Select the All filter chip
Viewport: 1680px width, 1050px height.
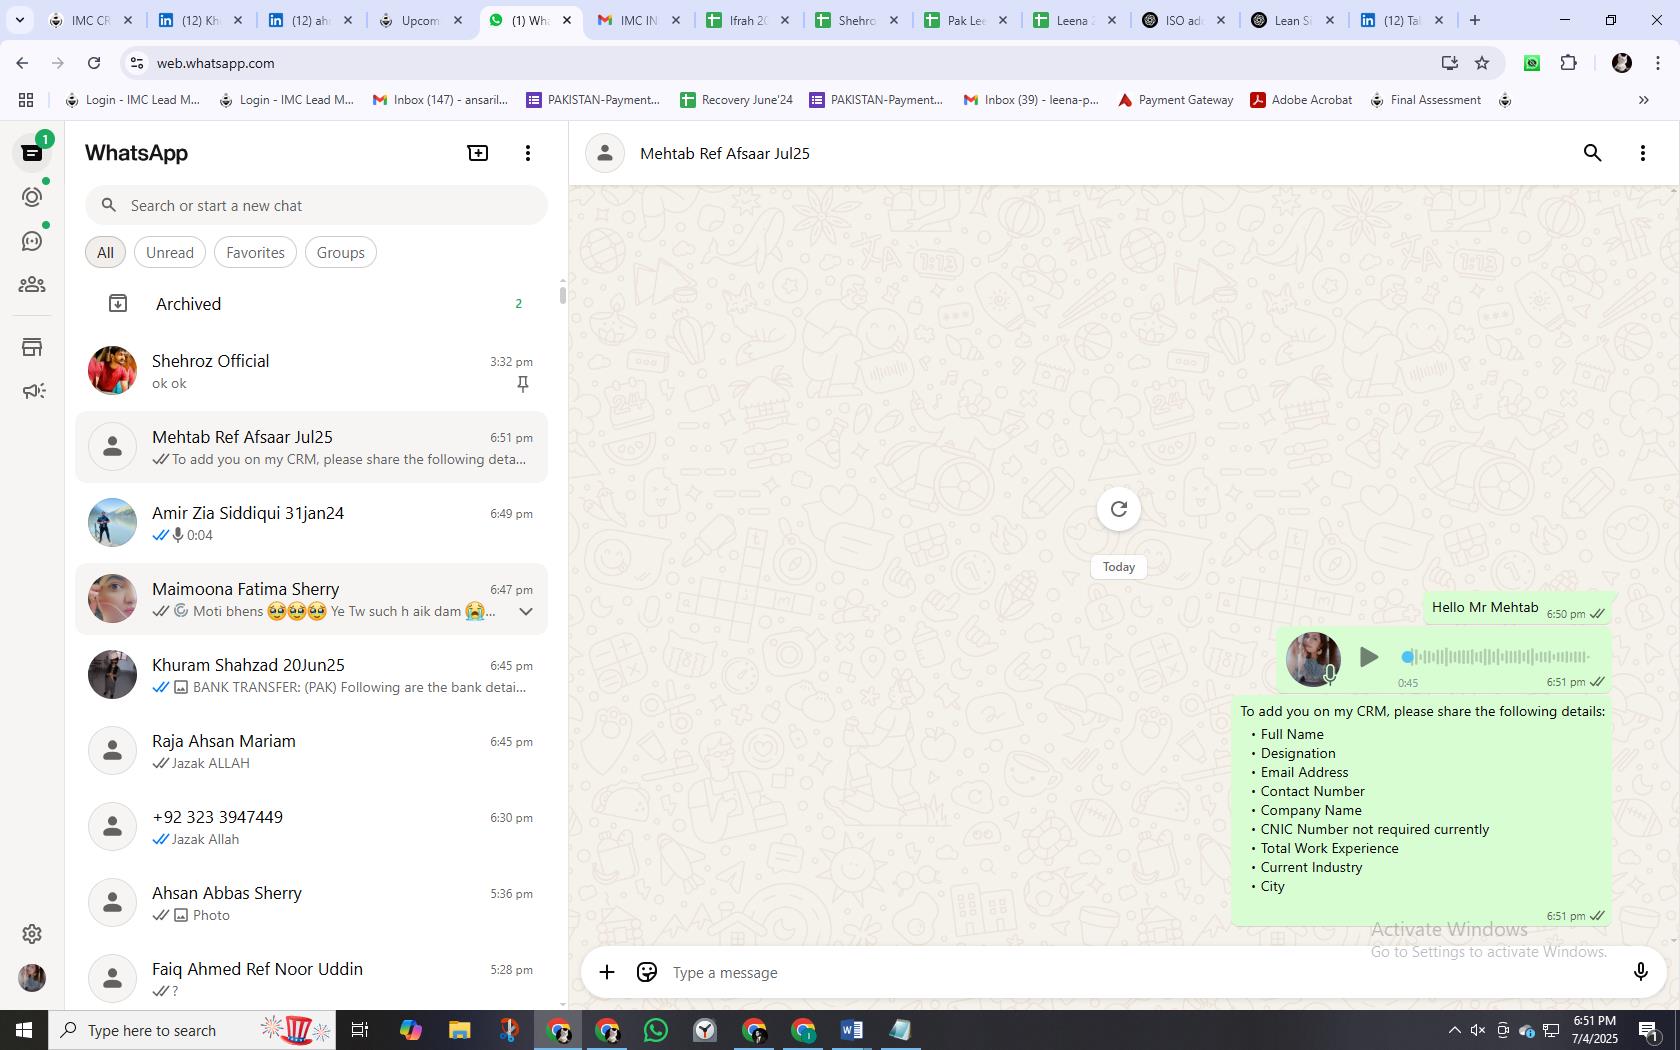click(105, 253)
